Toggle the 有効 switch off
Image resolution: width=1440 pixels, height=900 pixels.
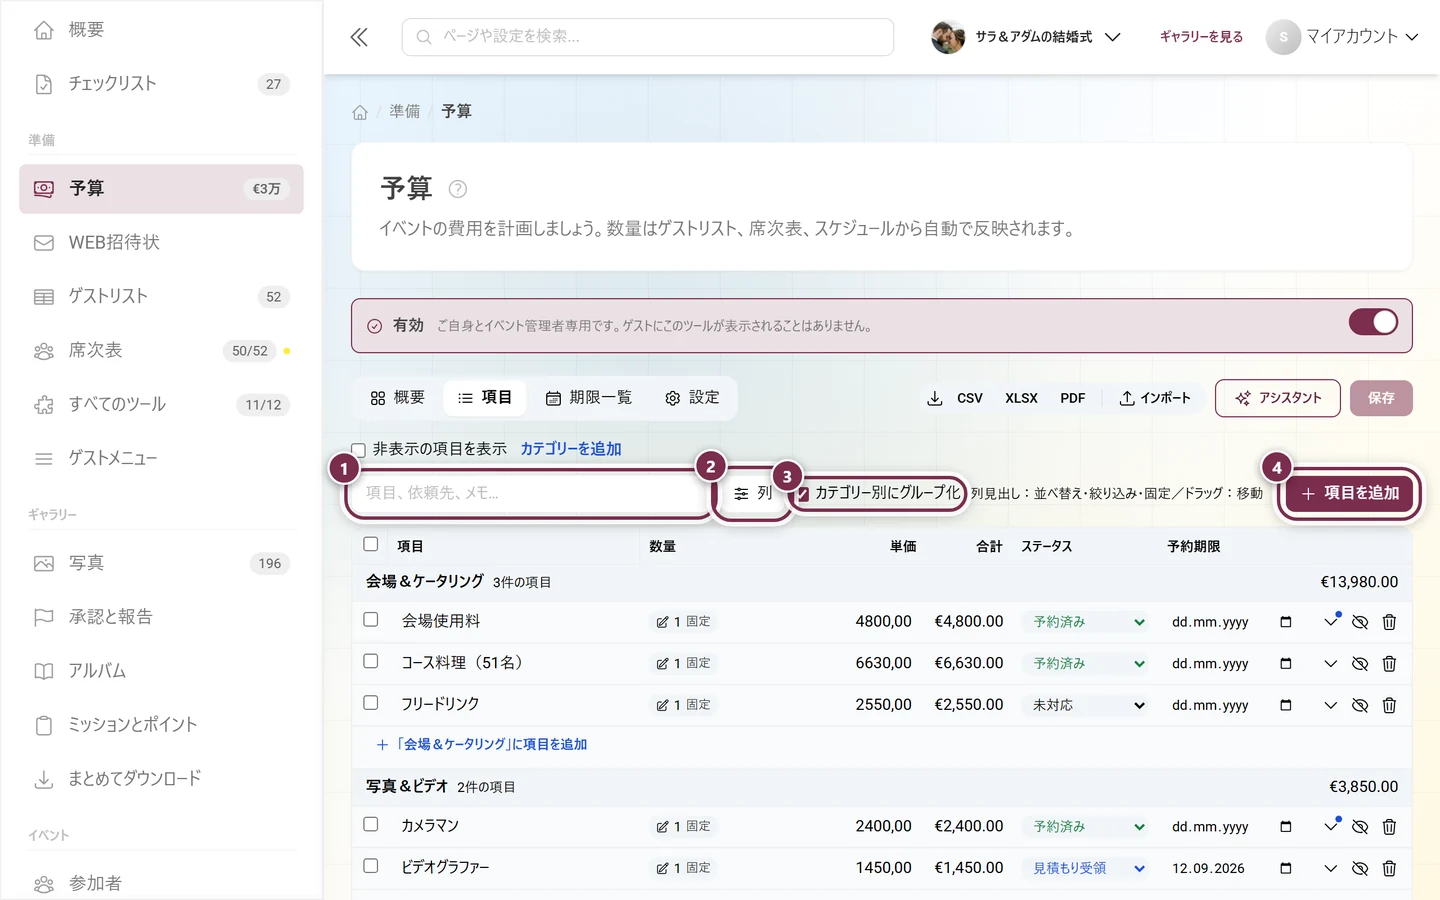(1373, 322)
